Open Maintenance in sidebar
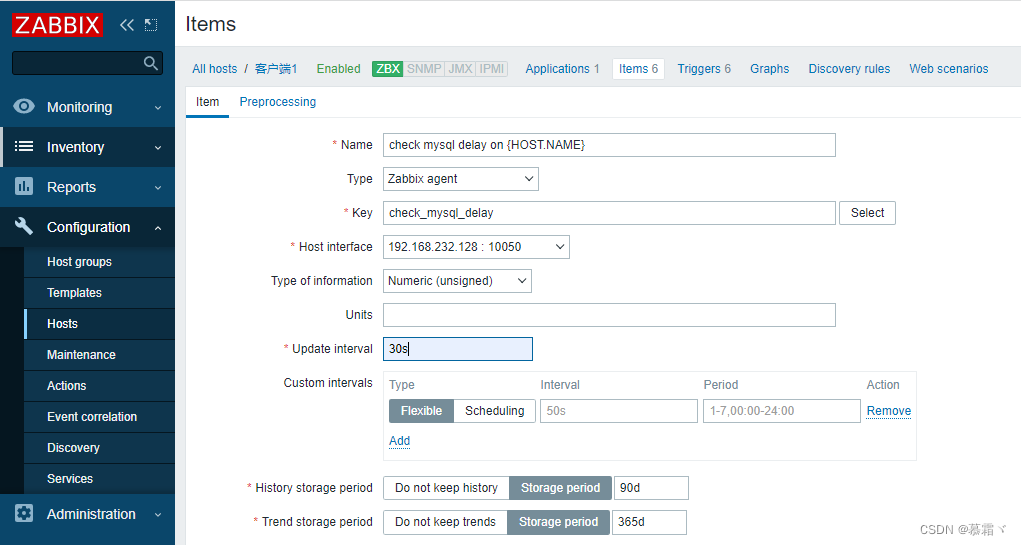Screen dimensions: 1021x545 [x=81, y=354]
